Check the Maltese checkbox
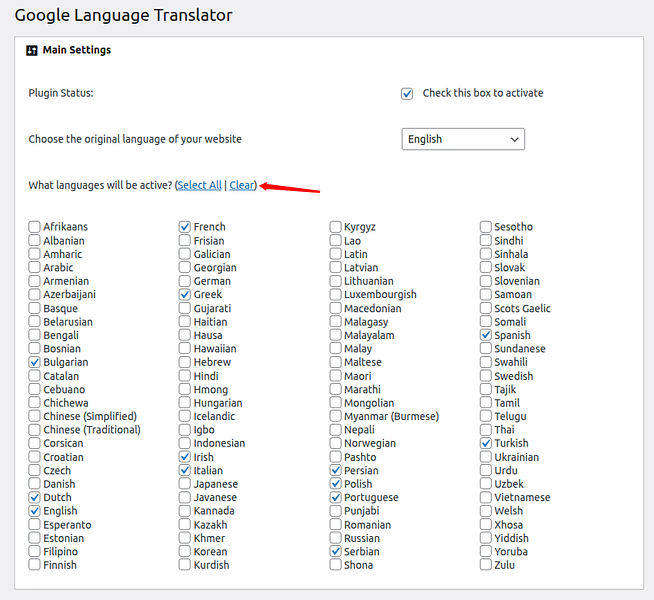 pyautogui.click(x=335, y=362)
